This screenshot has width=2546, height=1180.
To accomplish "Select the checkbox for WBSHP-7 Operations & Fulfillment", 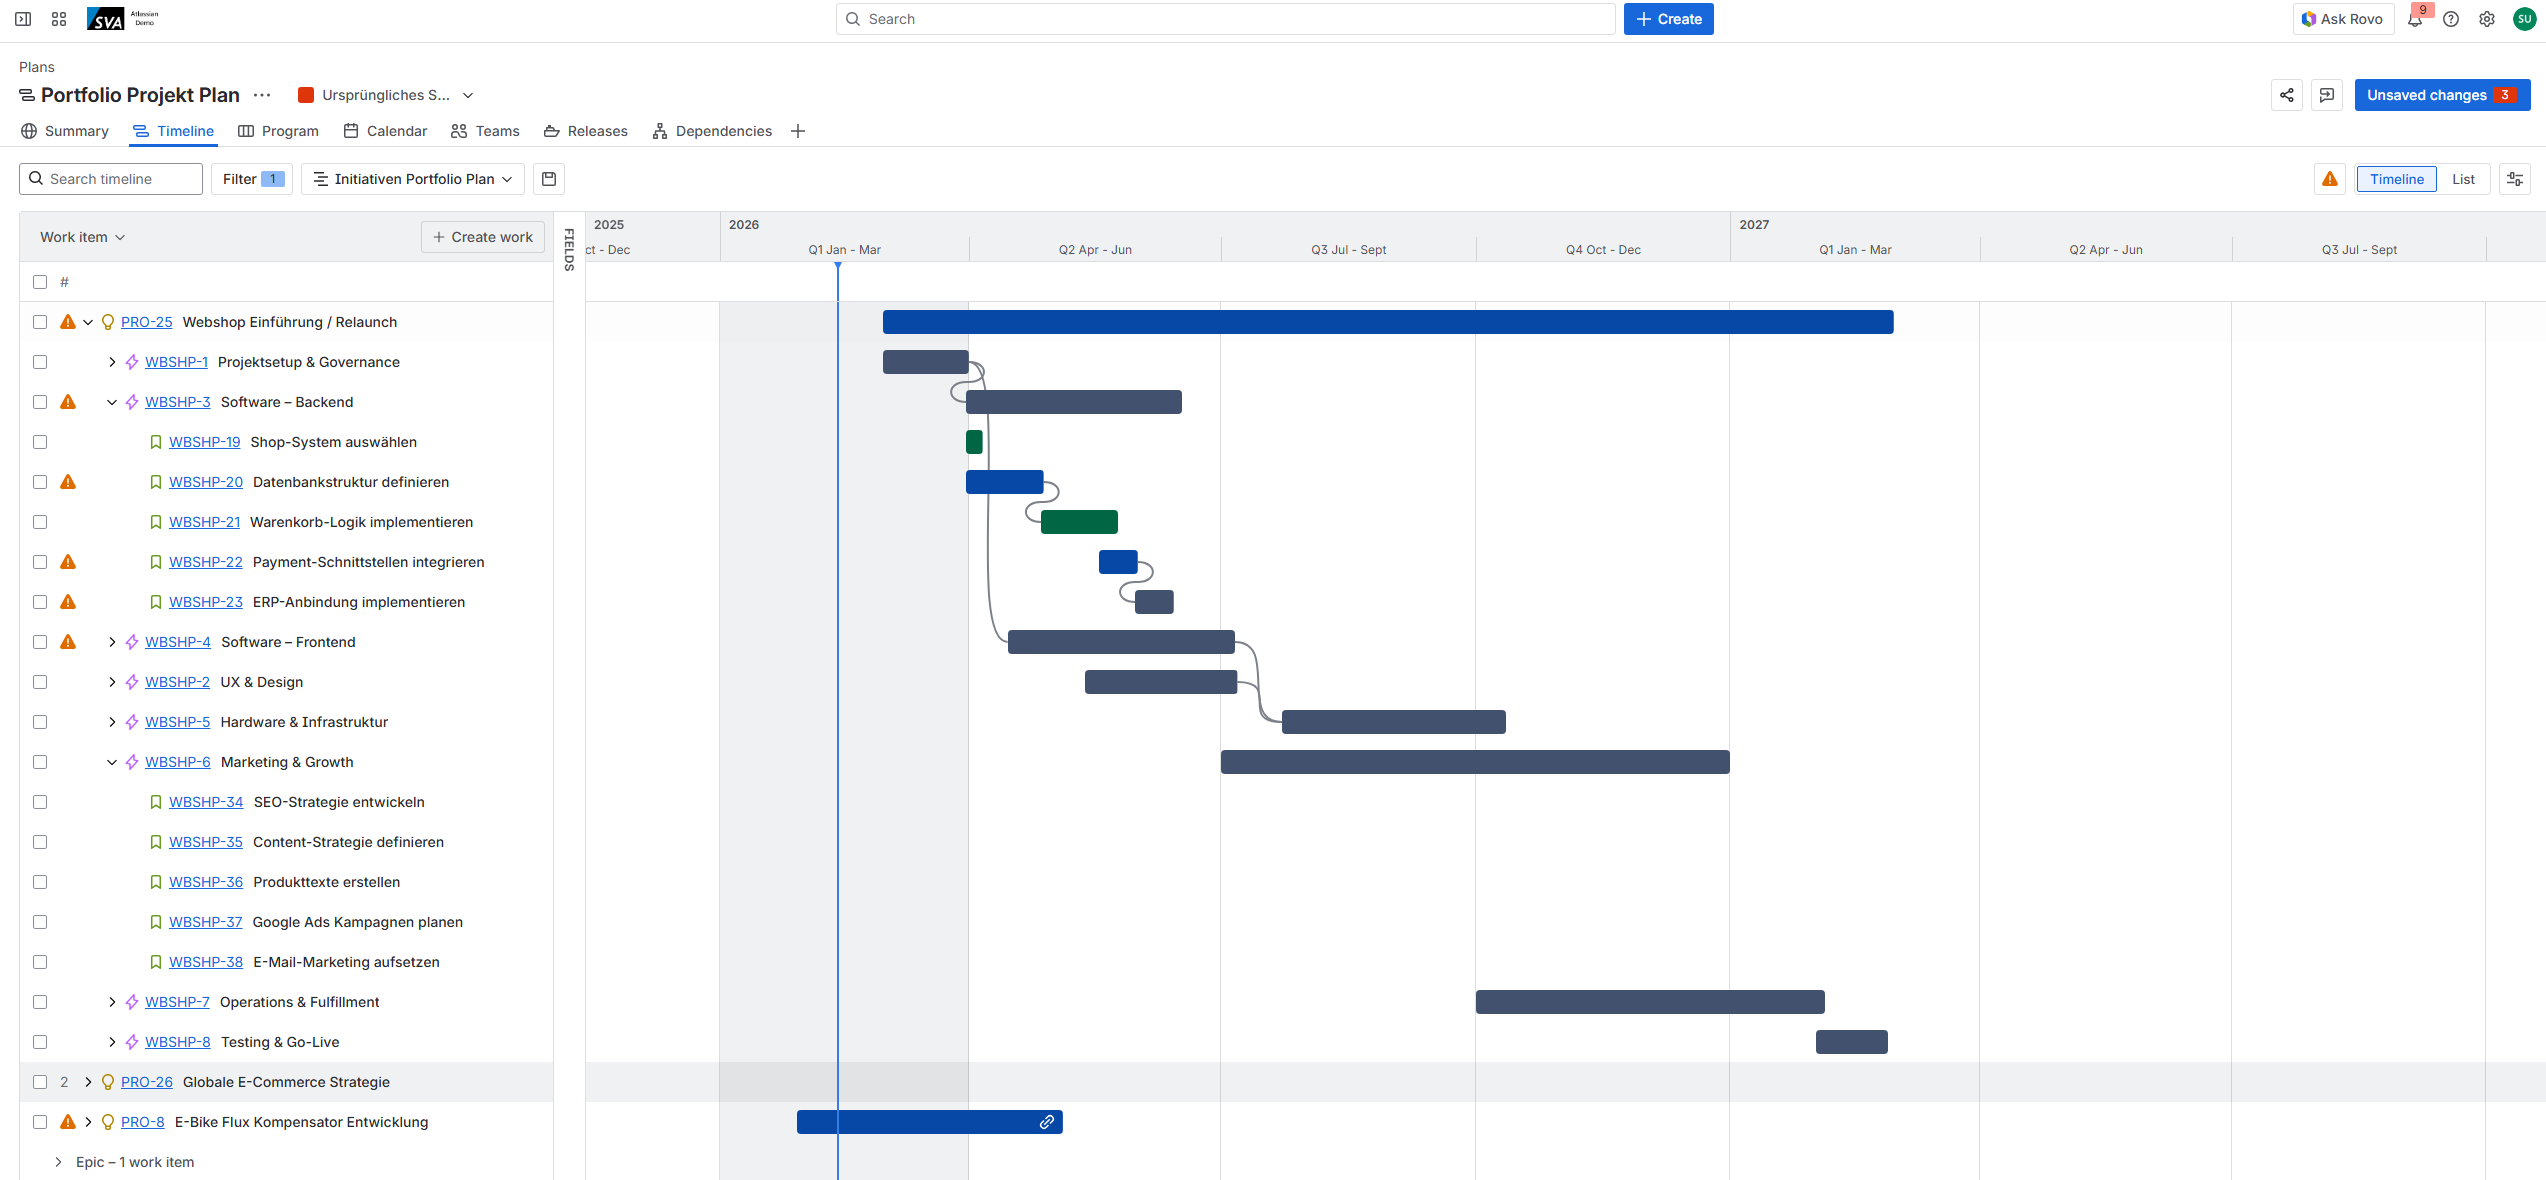I will pos(40,1002).
